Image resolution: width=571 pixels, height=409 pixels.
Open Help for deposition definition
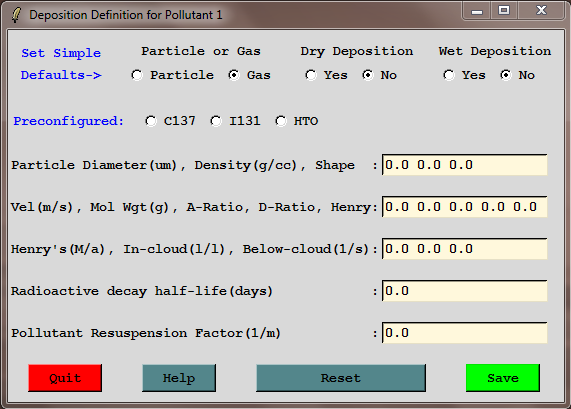[179, 378]
